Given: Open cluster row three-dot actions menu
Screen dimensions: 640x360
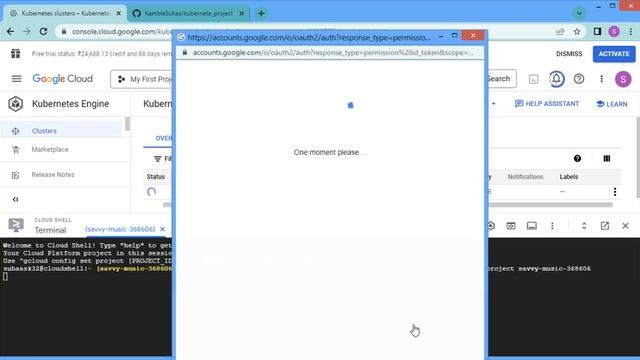Looking at the screenshot, I should click(x=615, y=192).
